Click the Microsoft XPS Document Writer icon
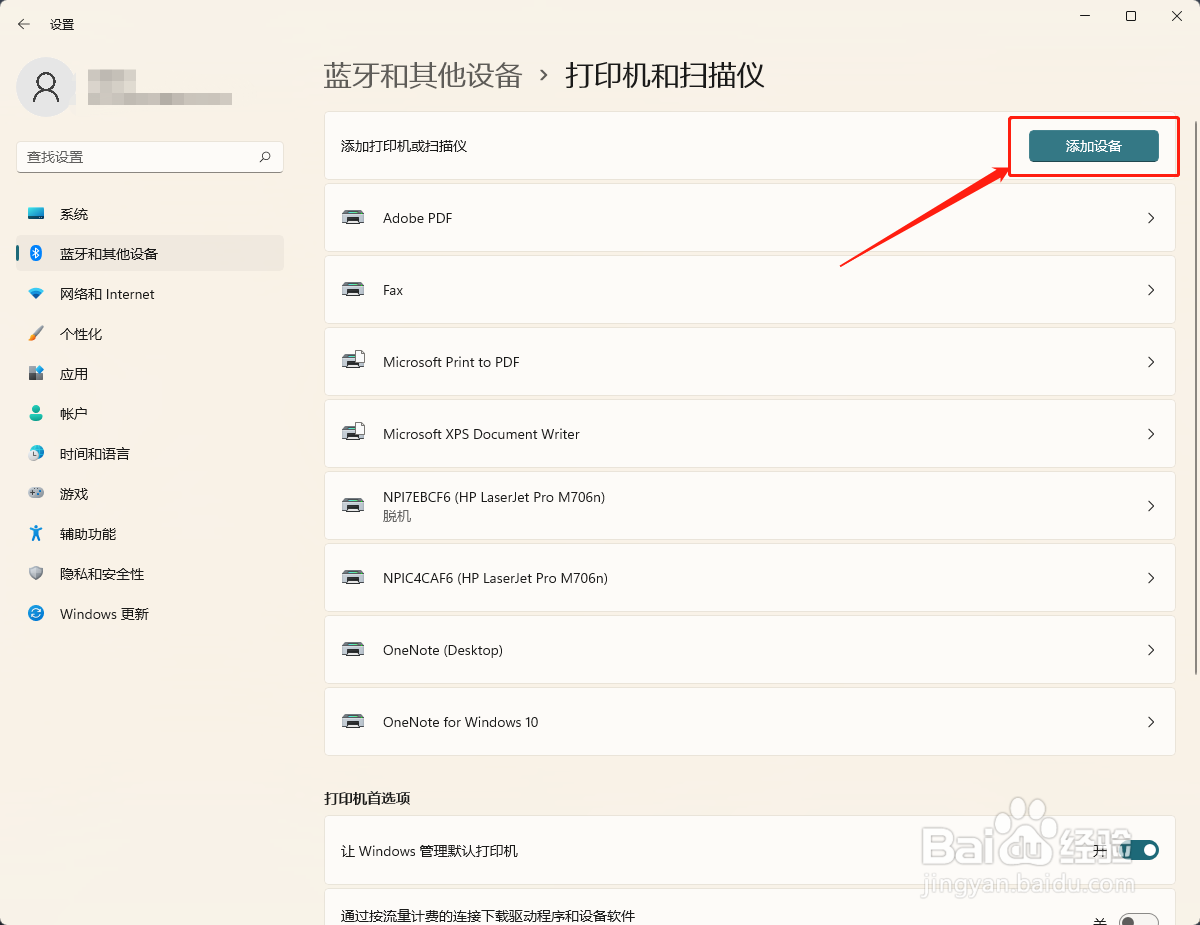The image size is (1200, 925). click(353, 433)
